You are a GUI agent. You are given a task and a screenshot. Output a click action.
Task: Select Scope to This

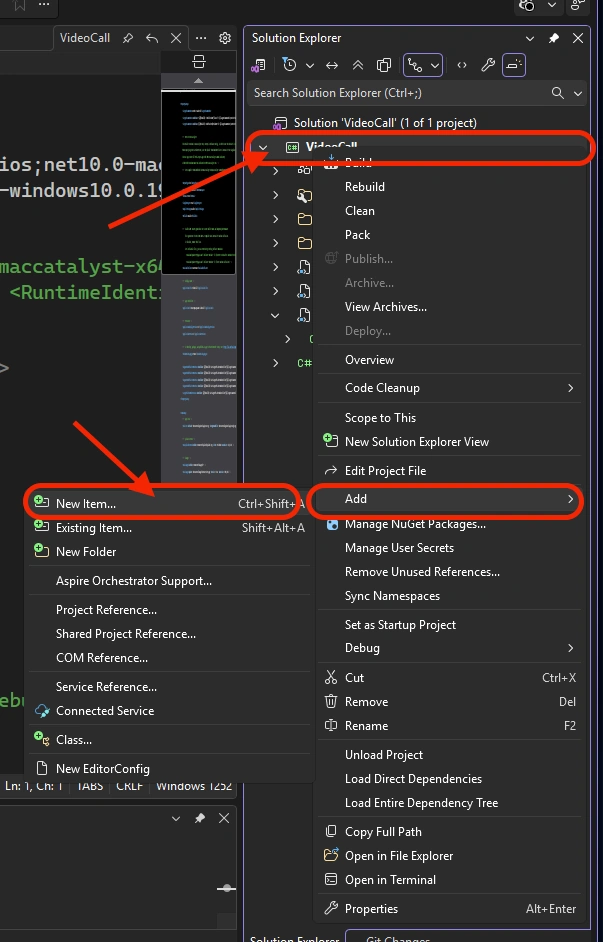[x=380, y=418]
